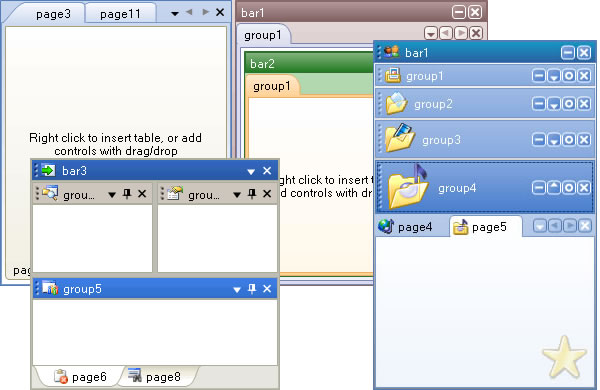This screenshot has height=390, width=600.
Task: Click the round O button on group4 row
Action: click(569, 188)
